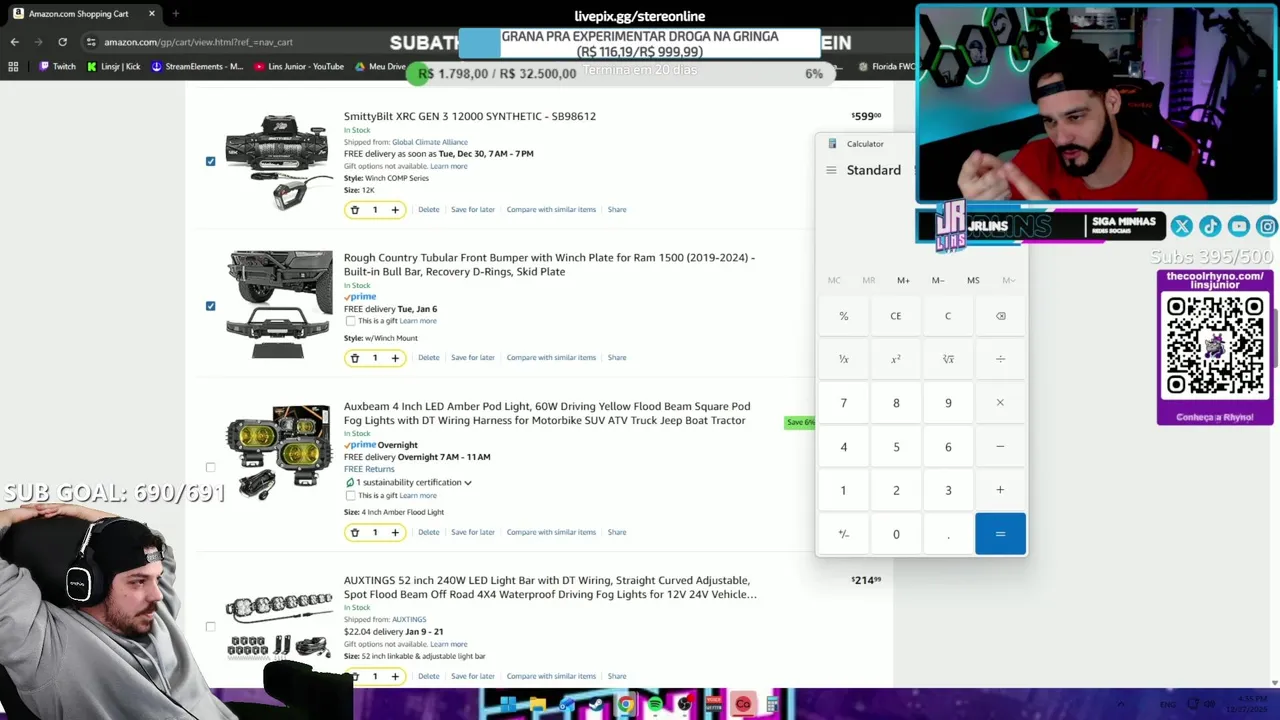The width and height of the screenshot is (1280, 720).
Task: Click the plus key in Calculator
Action: click(1000, 490)
